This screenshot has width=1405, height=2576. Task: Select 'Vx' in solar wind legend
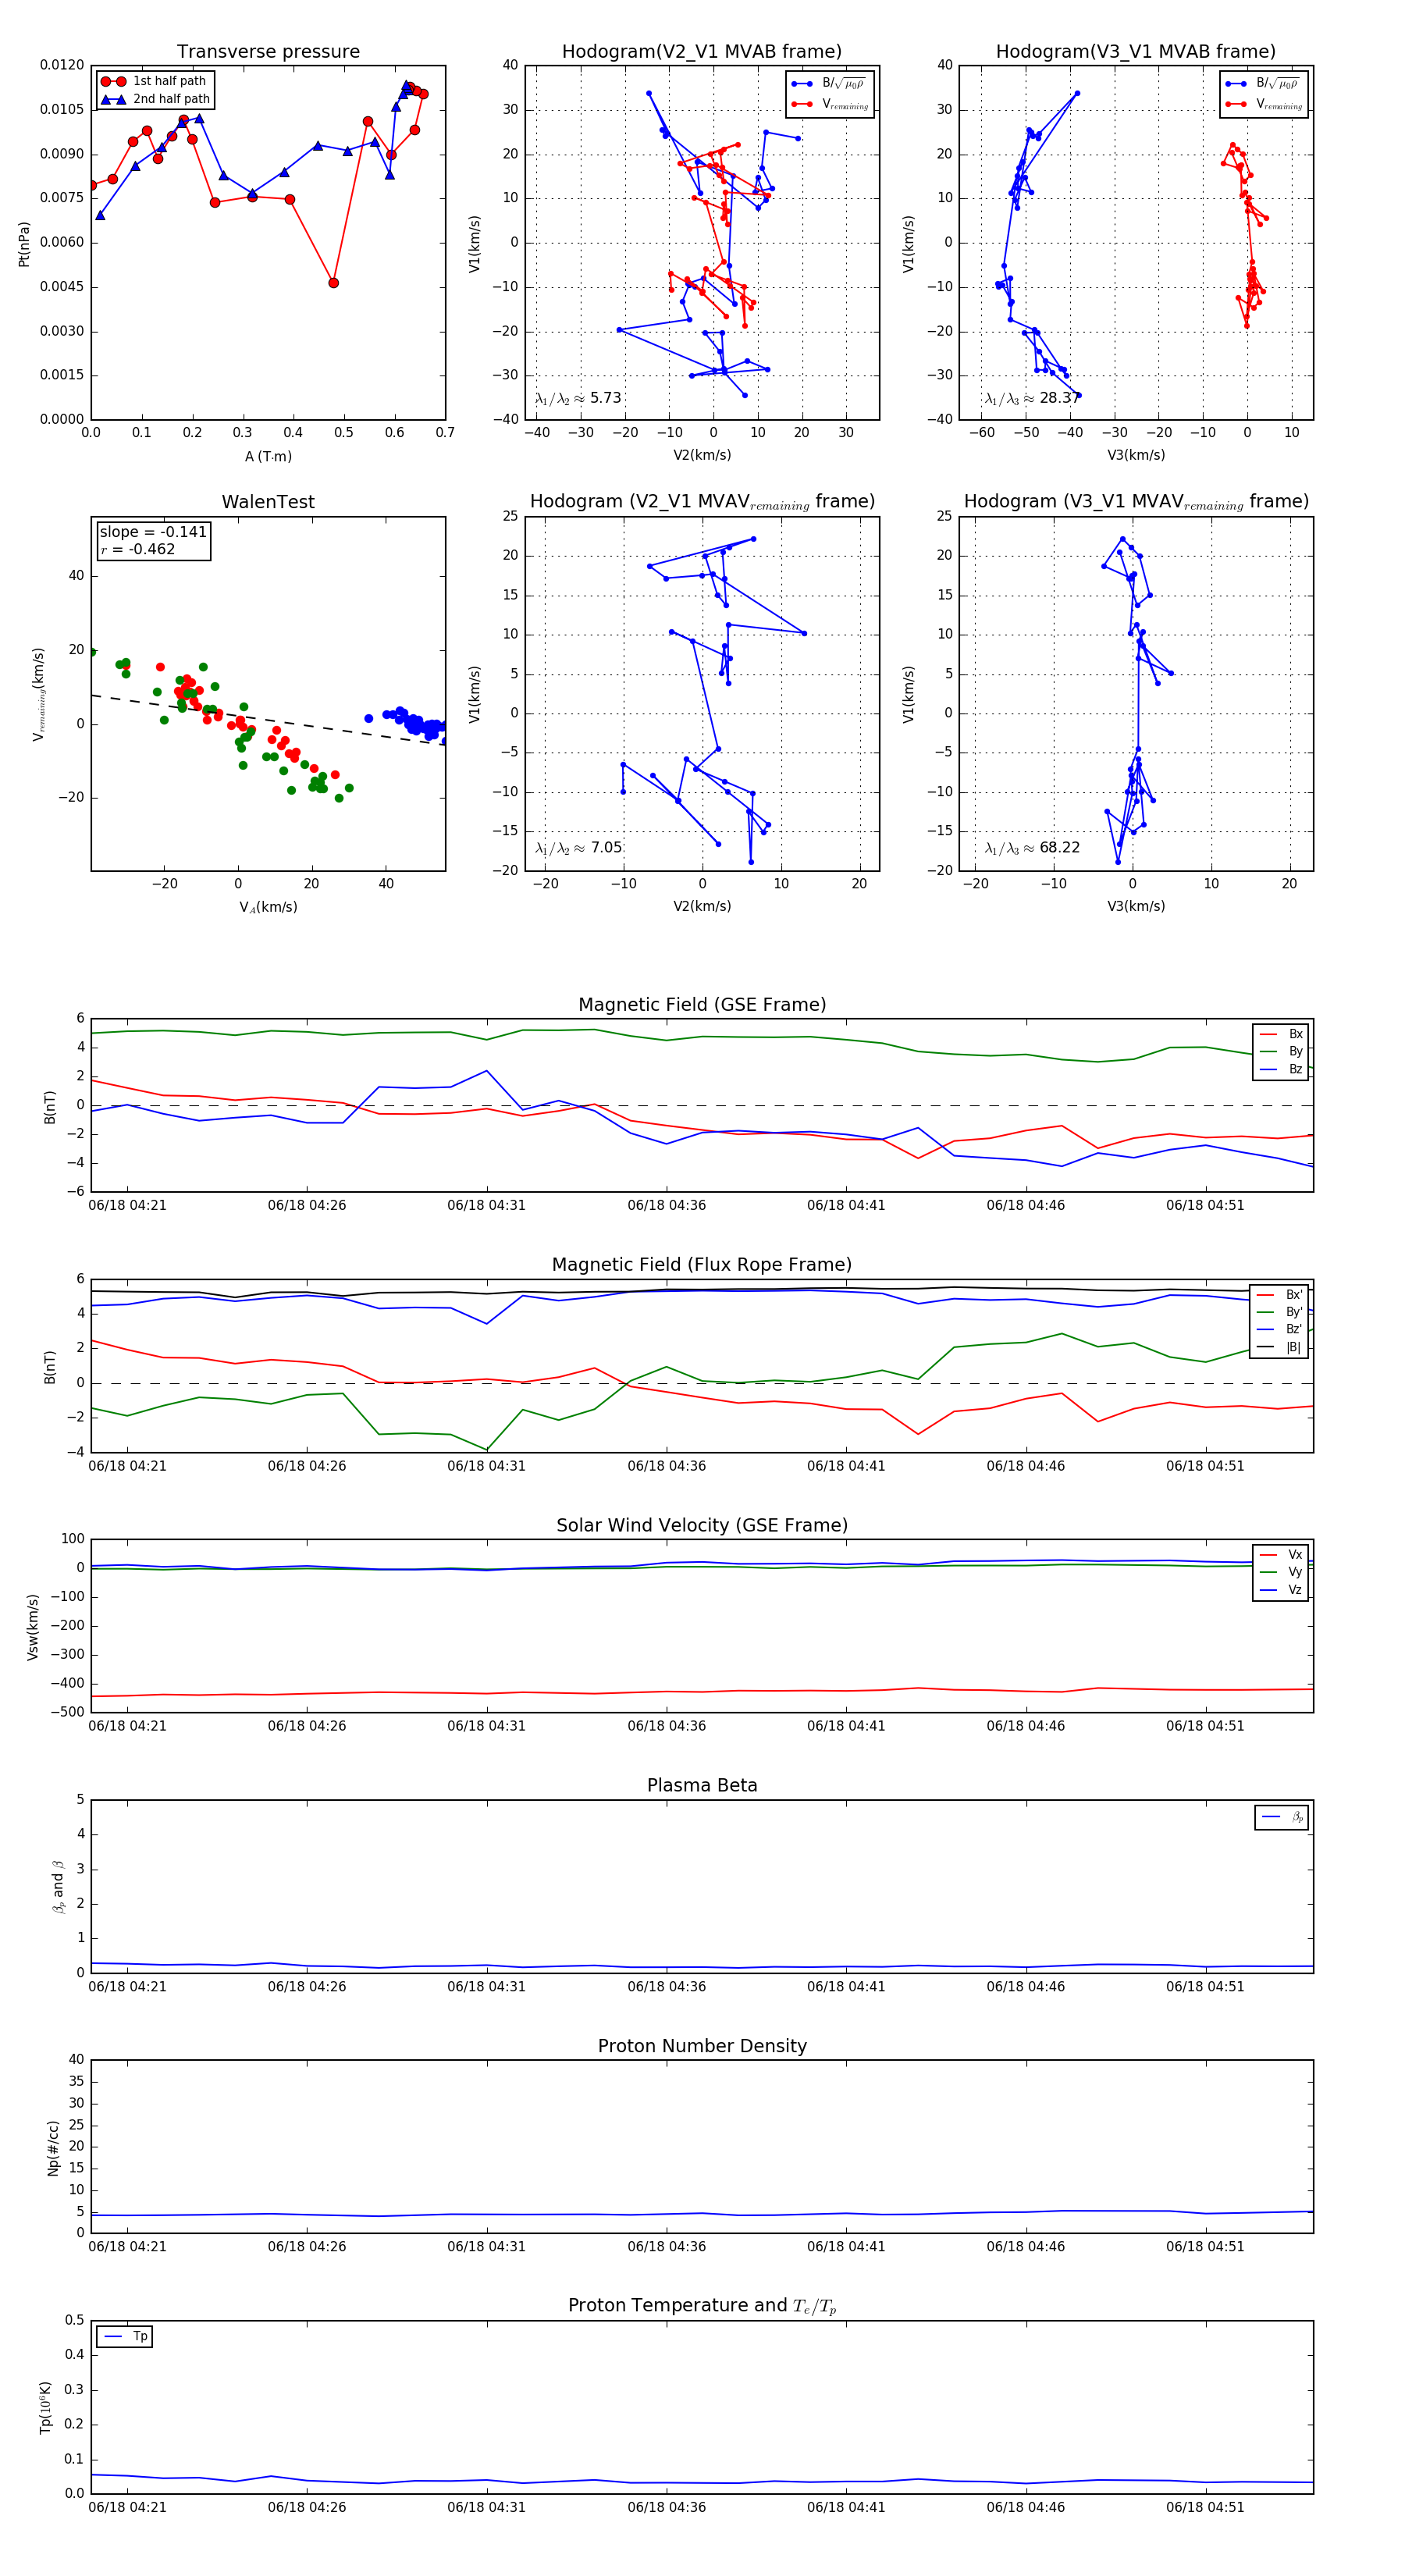coord(1281,1555)
